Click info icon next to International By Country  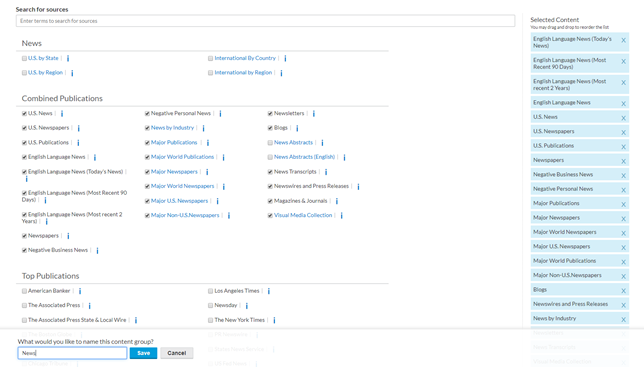(285, 58)
